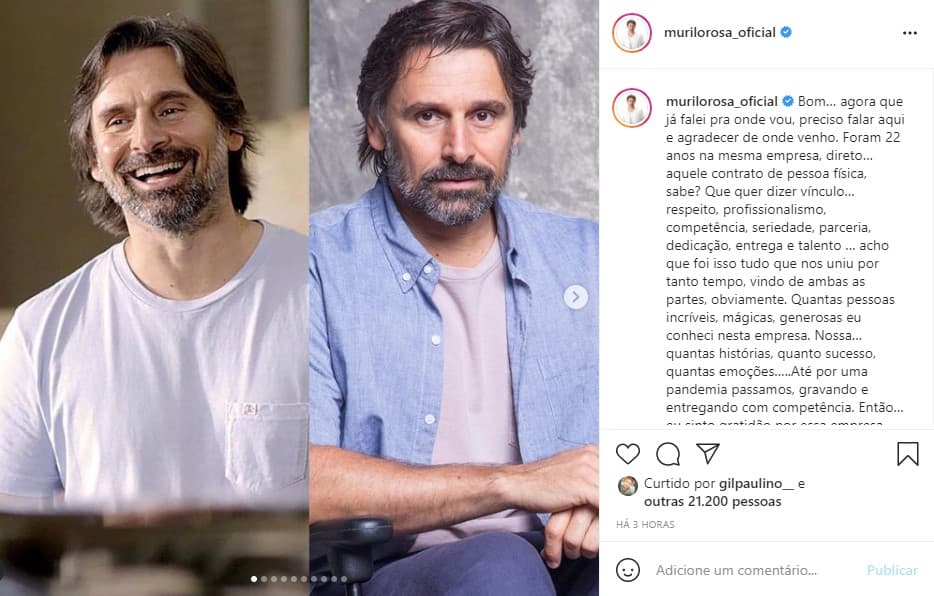Click the small liker avatar near Curtido por
This screenshot has height=596, width=934.
[x=628, y=486]
